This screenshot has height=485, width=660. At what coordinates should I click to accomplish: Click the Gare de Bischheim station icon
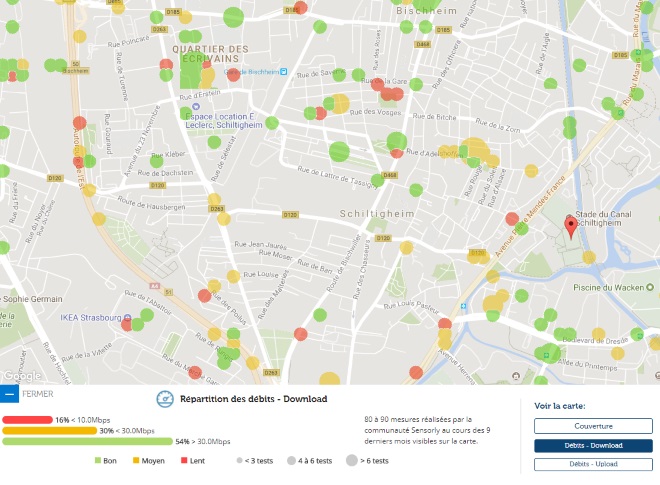click(285, 72)
